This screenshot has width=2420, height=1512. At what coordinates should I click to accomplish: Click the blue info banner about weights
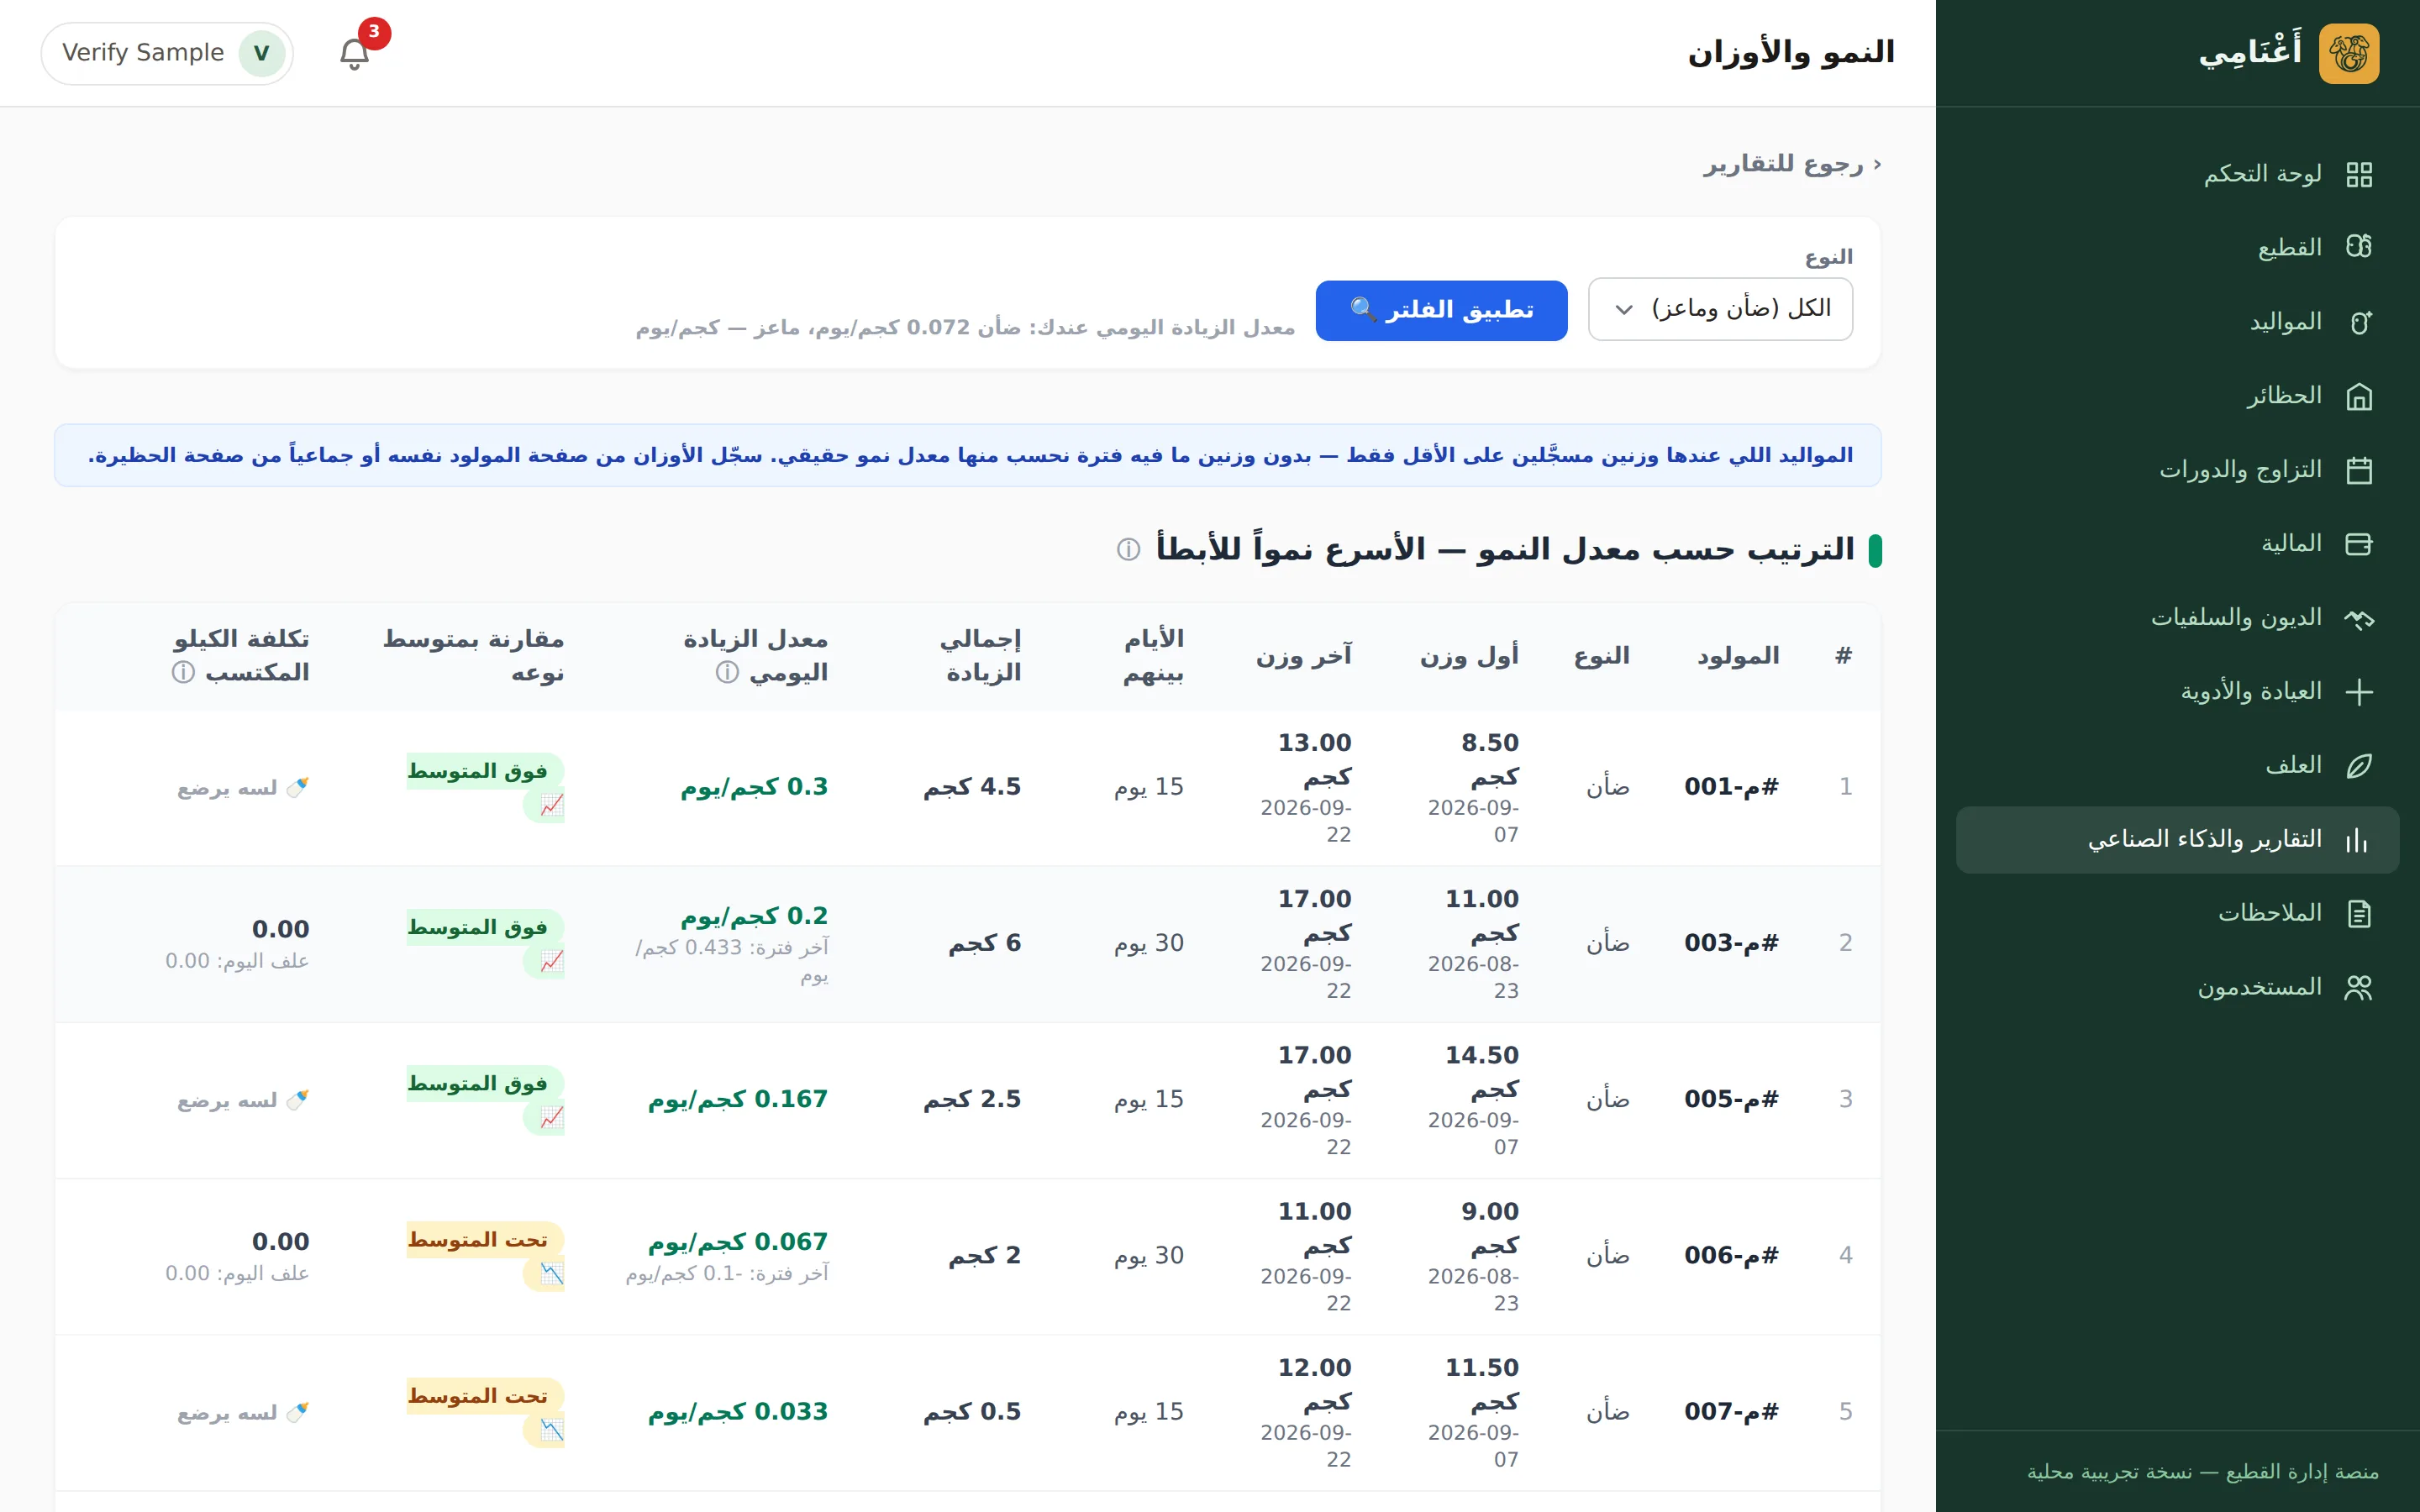click(x=968, y=456)
